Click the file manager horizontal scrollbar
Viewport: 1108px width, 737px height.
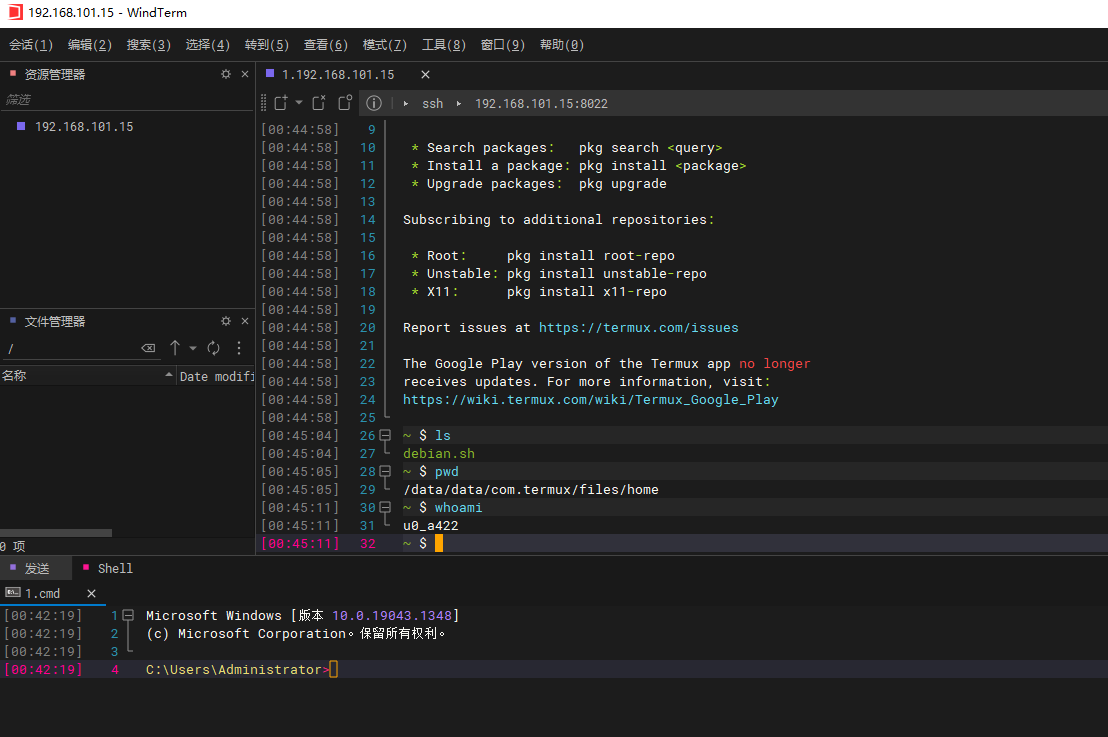coord(56,533)
